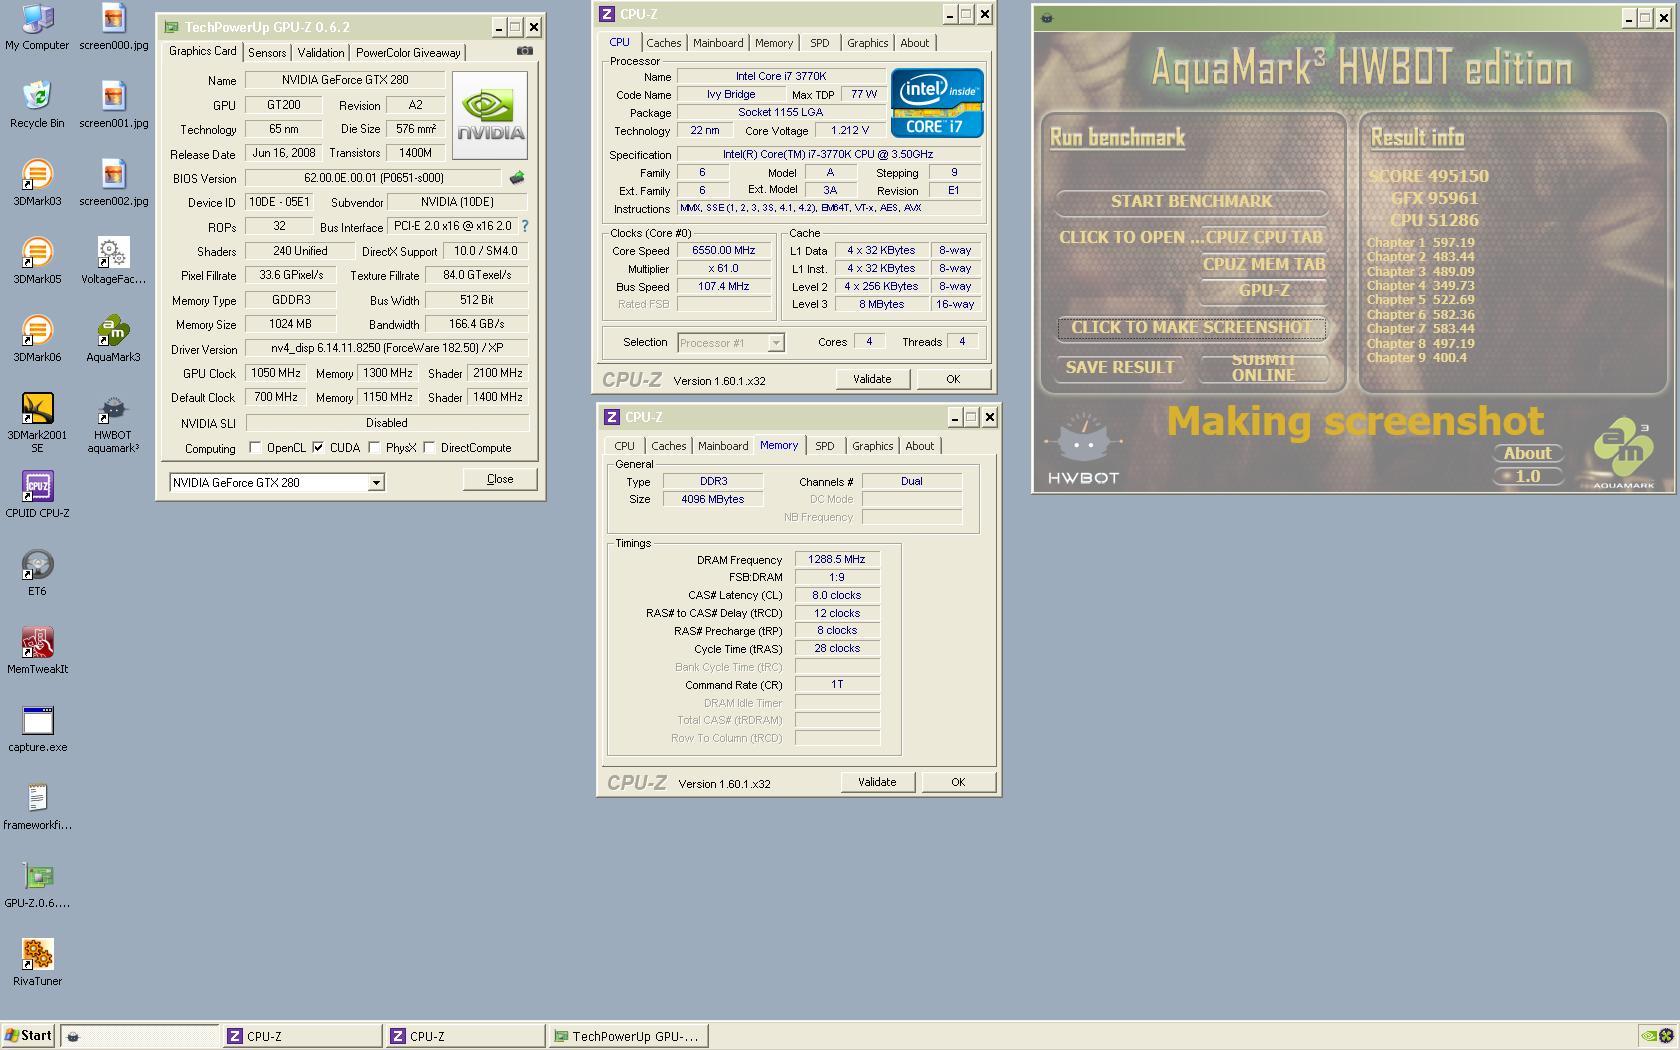Click OK in bottom CPU-Z window

958,782
